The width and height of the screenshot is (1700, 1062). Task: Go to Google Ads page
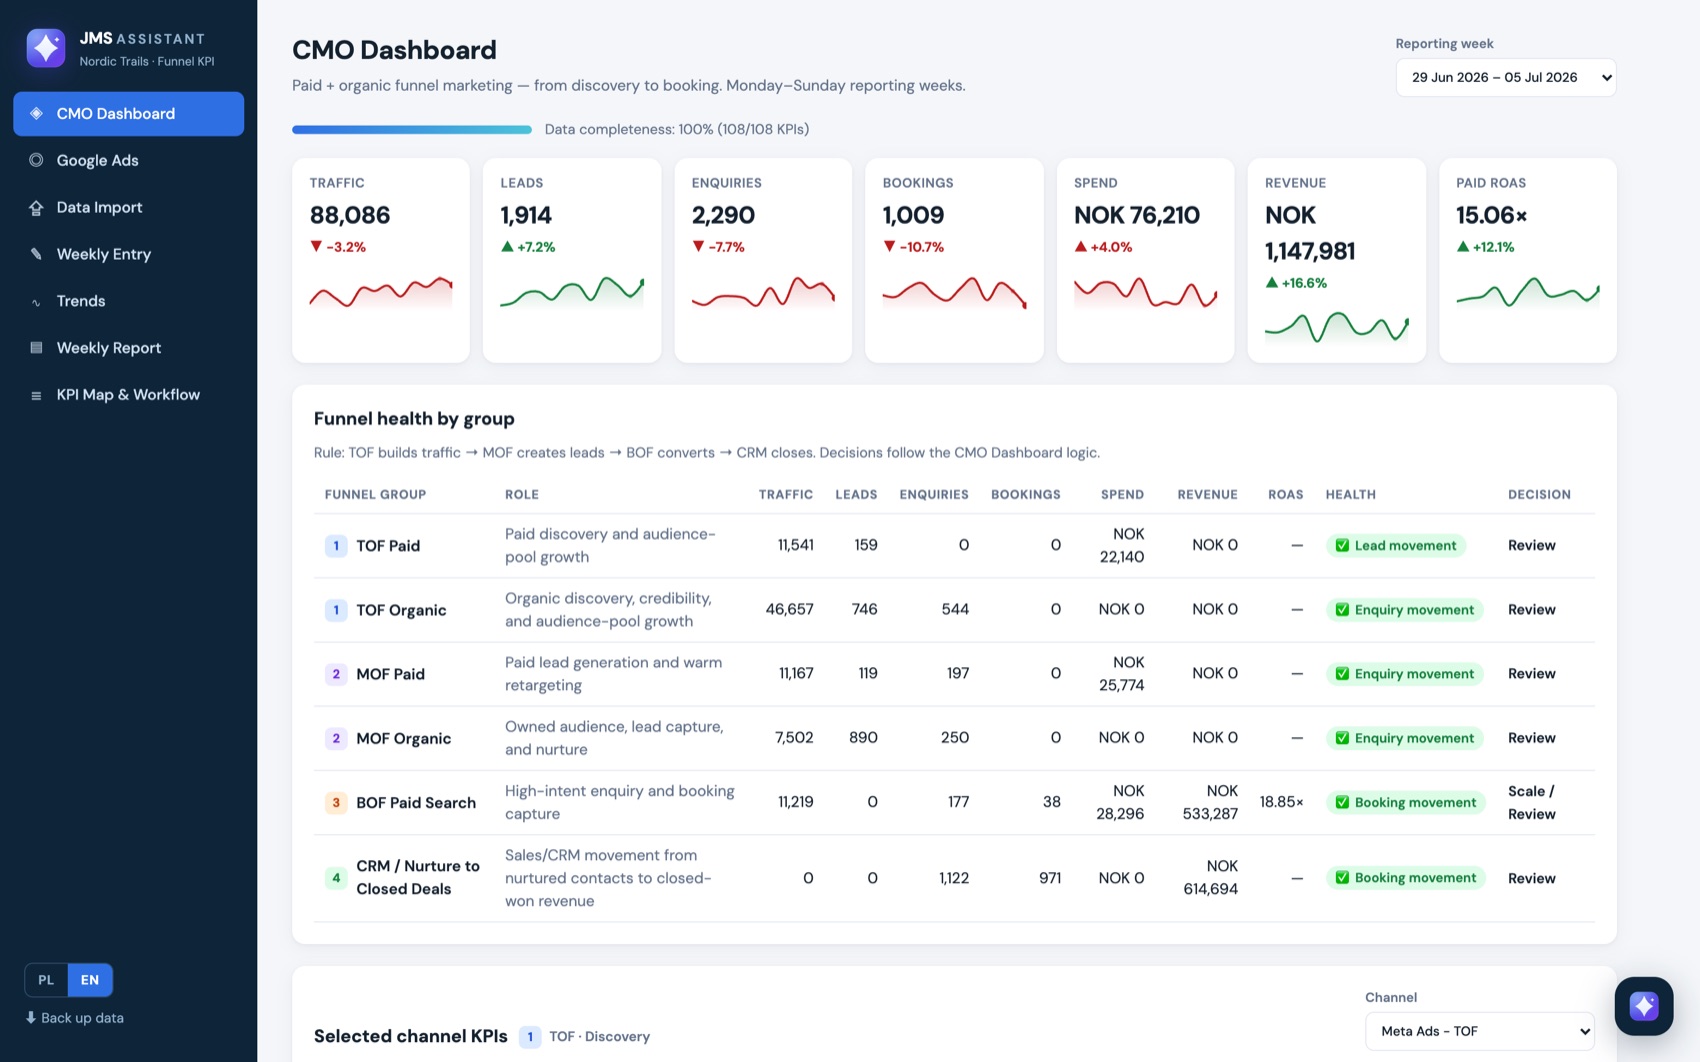pyautogui.click(x=128, y=160)
